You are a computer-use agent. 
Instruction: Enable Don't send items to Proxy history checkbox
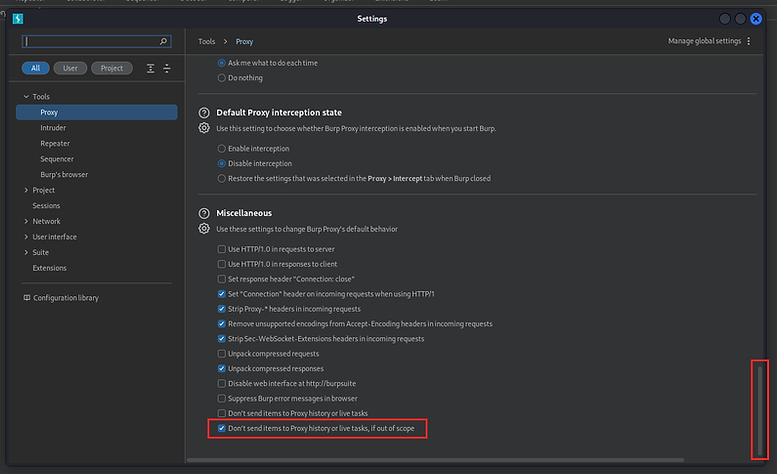click(222, 413)
